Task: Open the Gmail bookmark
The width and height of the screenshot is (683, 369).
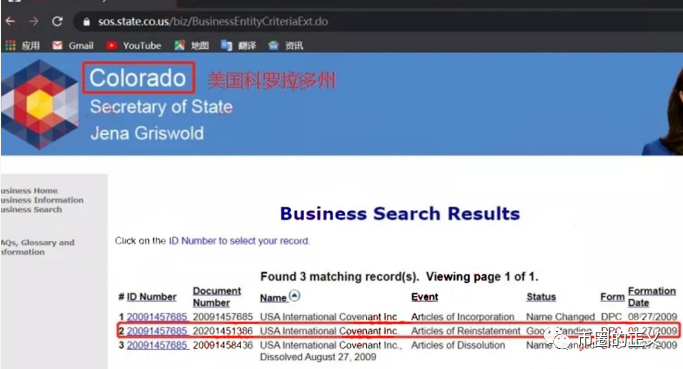Action: click(73, 45)
